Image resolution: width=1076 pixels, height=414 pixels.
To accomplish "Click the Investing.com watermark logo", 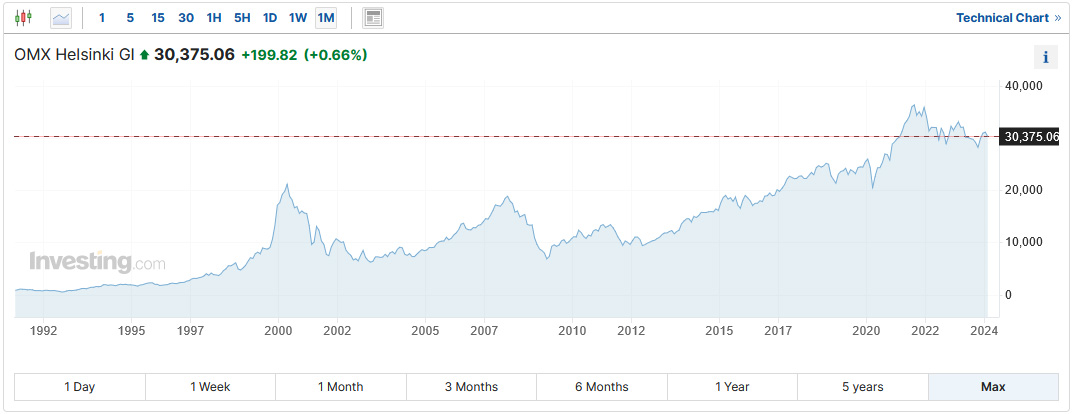I will pyautogui.click(x=97, y=263).
